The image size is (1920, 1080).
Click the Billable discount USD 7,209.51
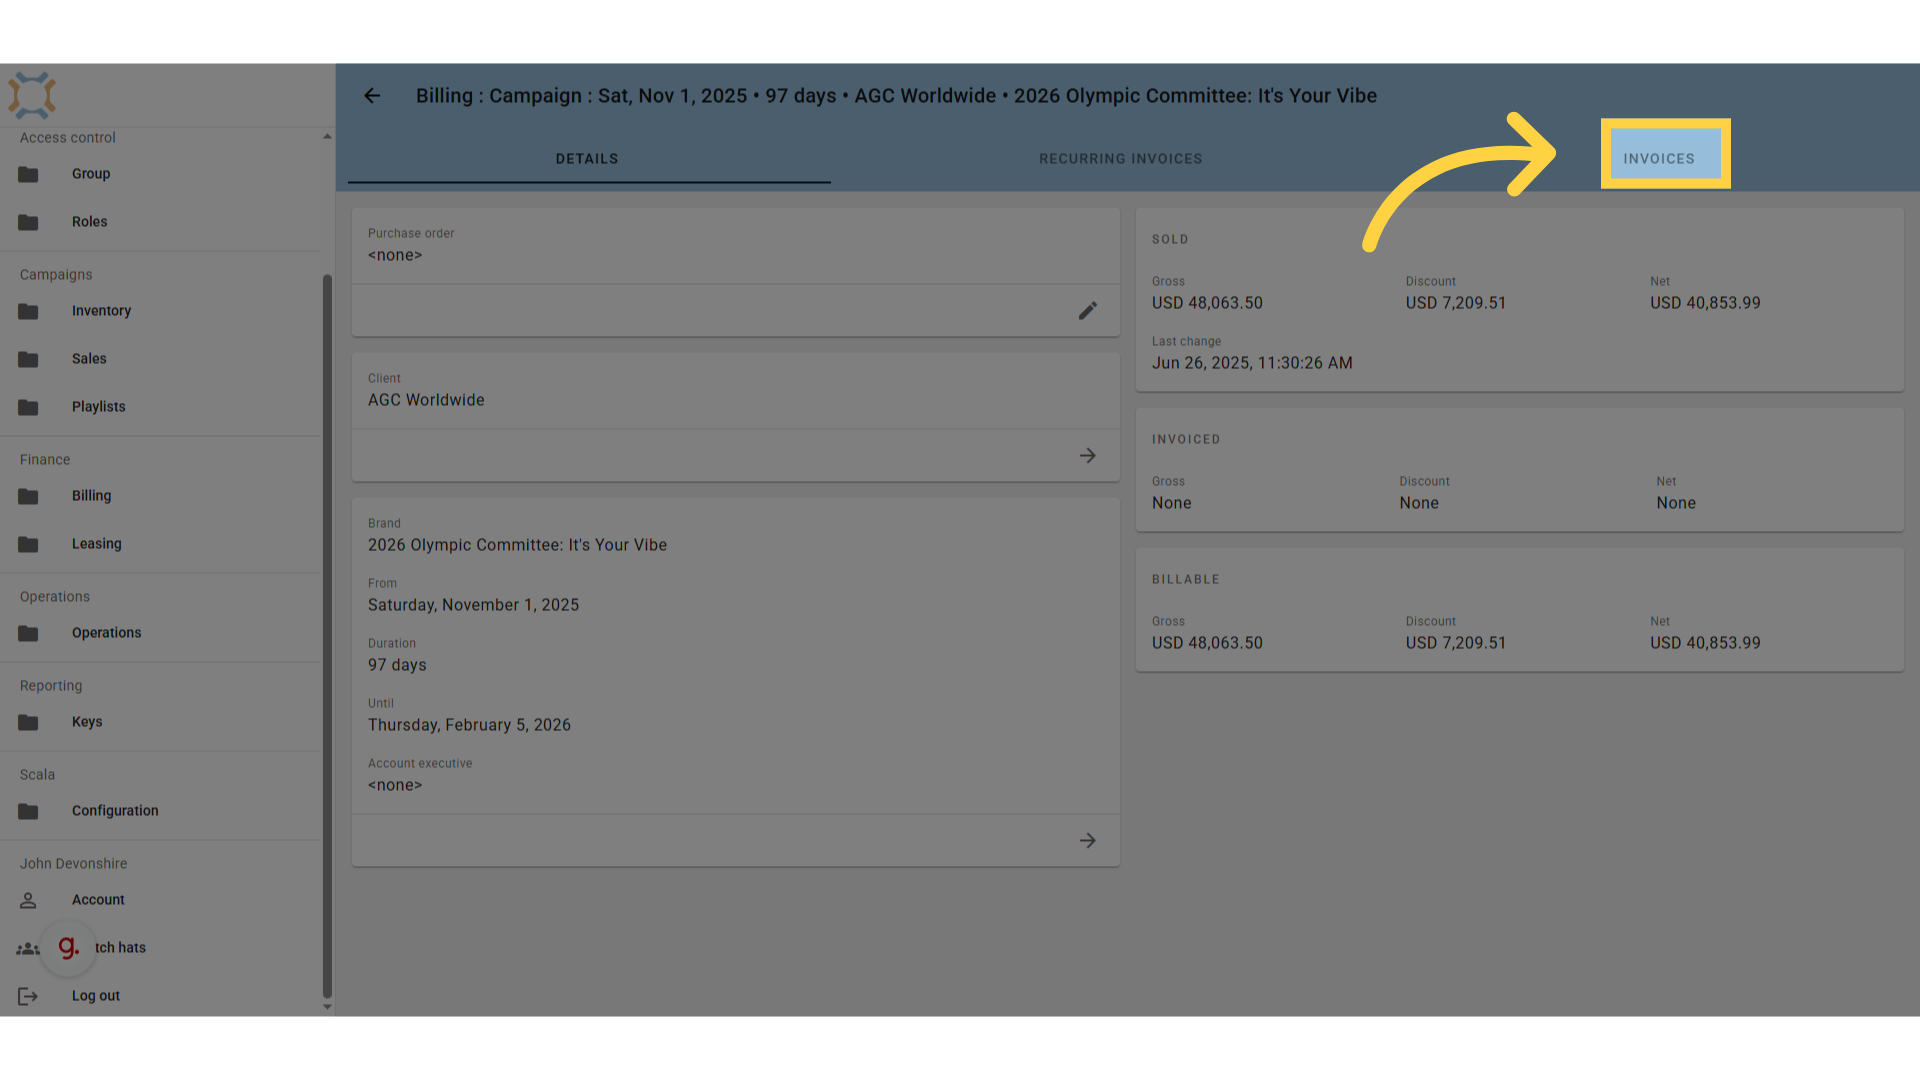tap(1455, 643)
